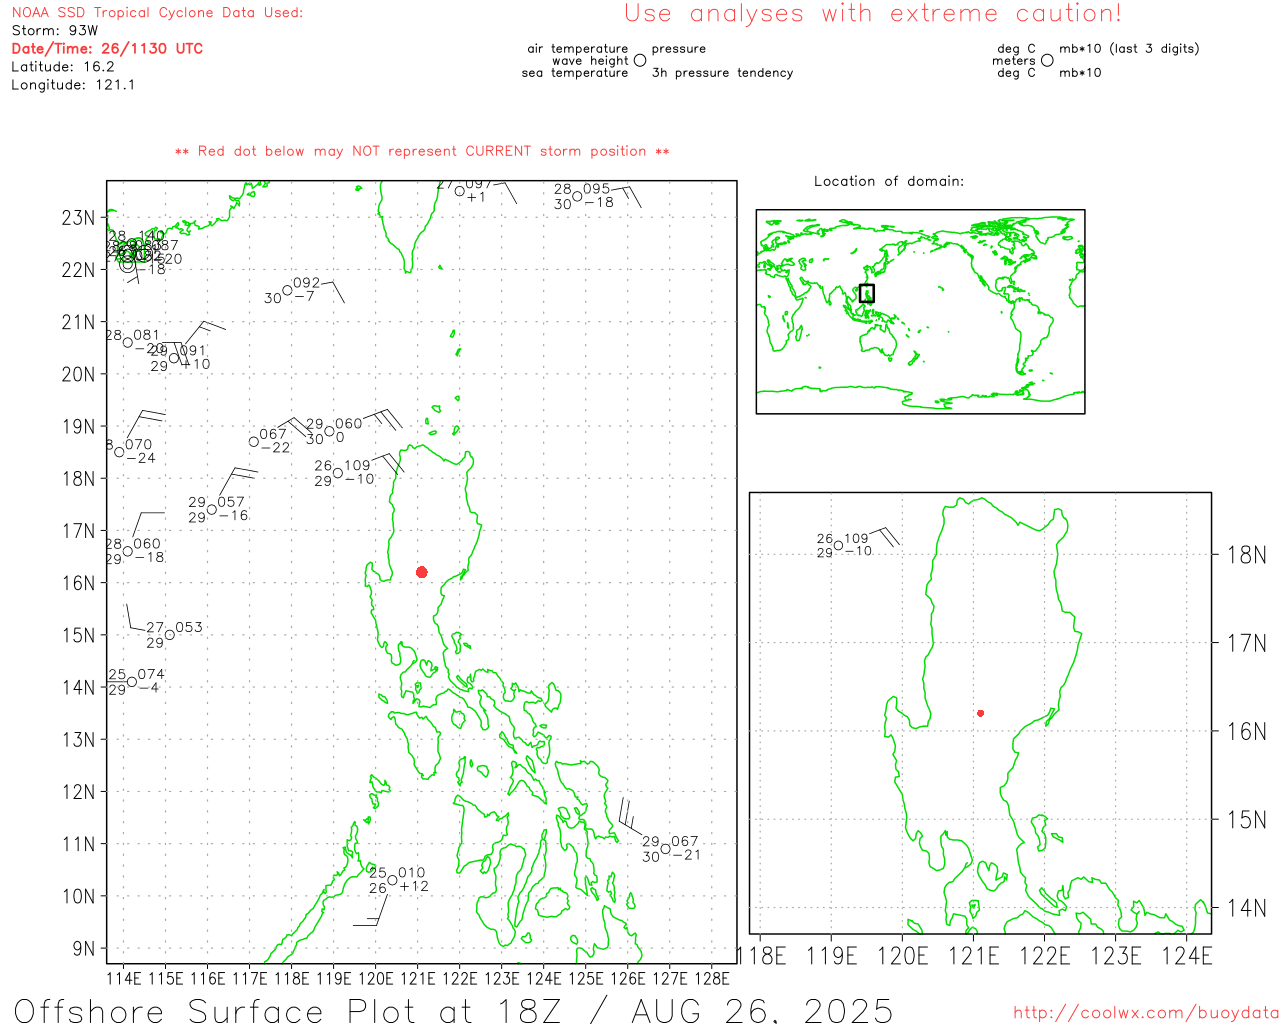Select the 'Longitude: 121.1' value
The image size is (1280, 1024).
73,85
